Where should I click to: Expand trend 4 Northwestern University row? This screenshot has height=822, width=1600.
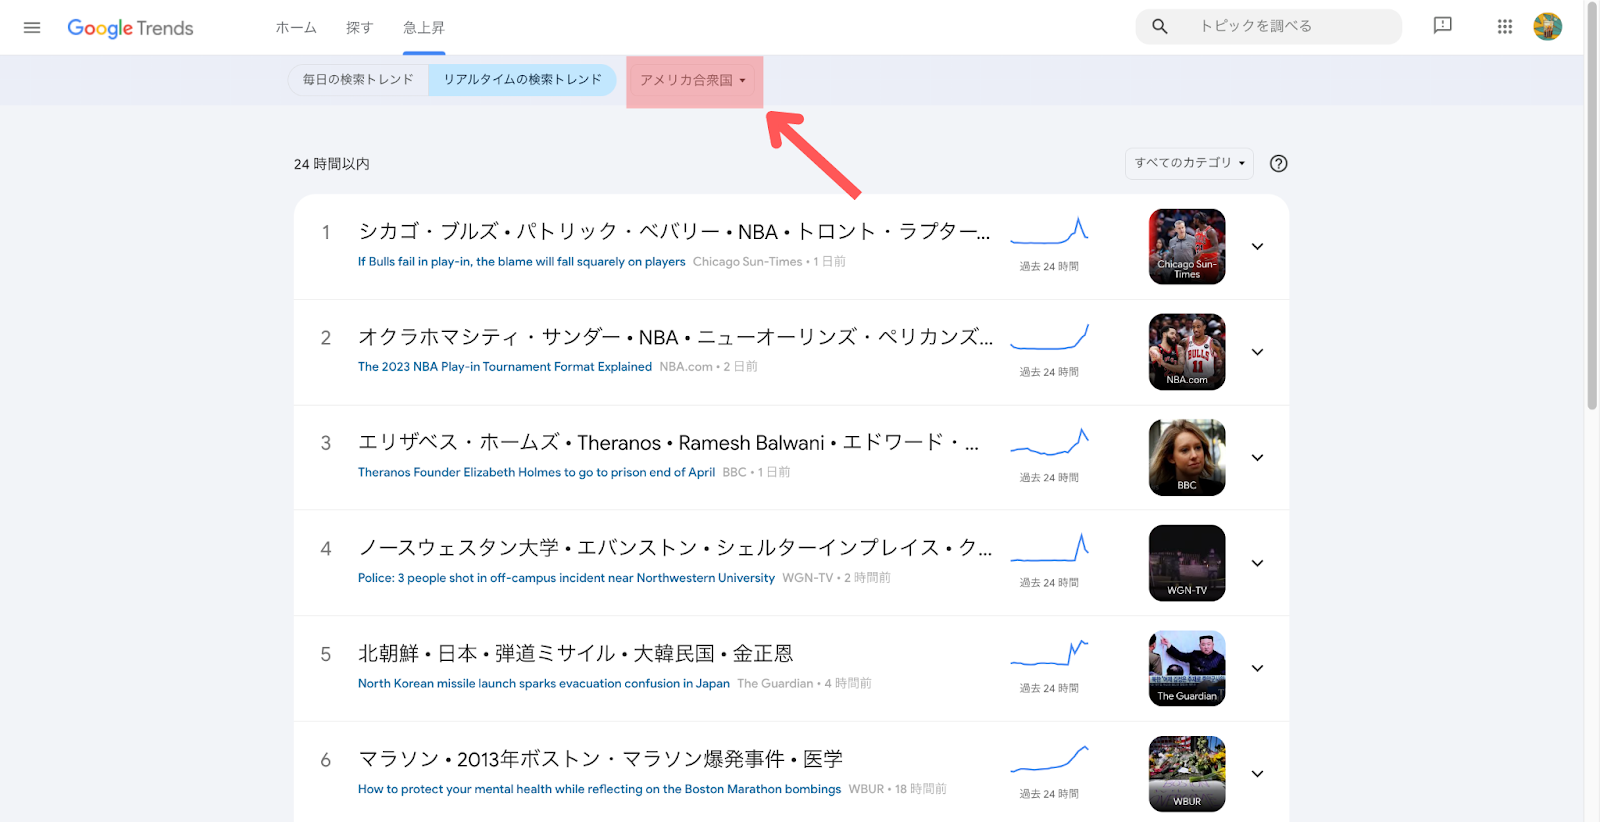(1258, 563)
